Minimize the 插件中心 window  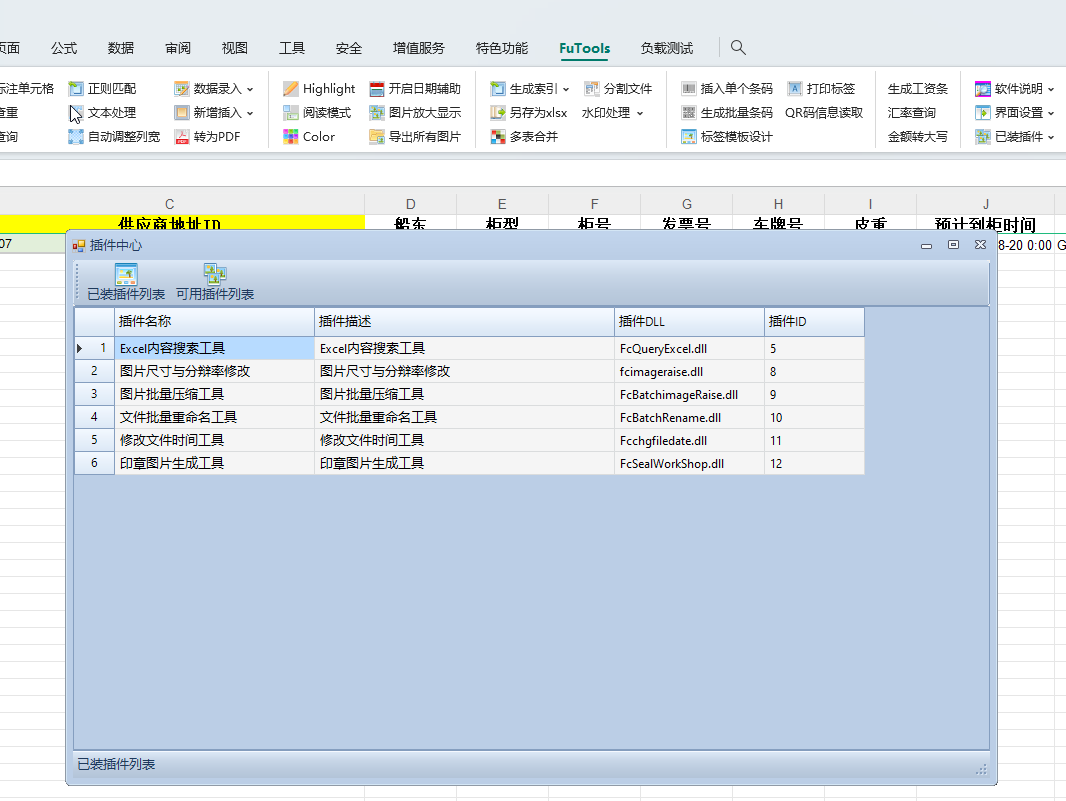coord(927,245)
